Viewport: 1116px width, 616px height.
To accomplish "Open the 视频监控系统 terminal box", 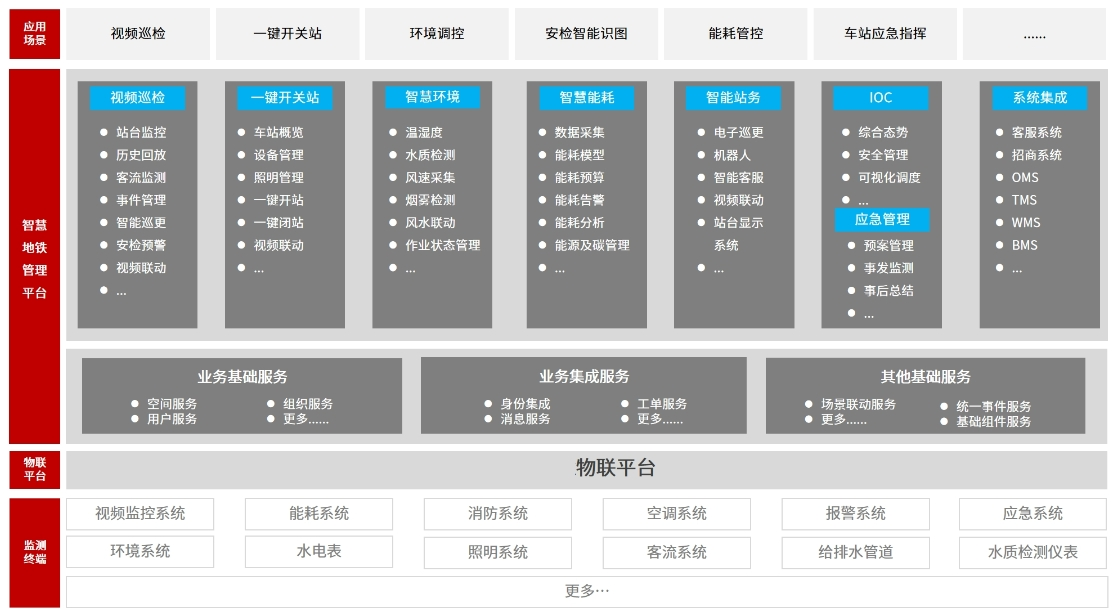I will coord(140,514).
